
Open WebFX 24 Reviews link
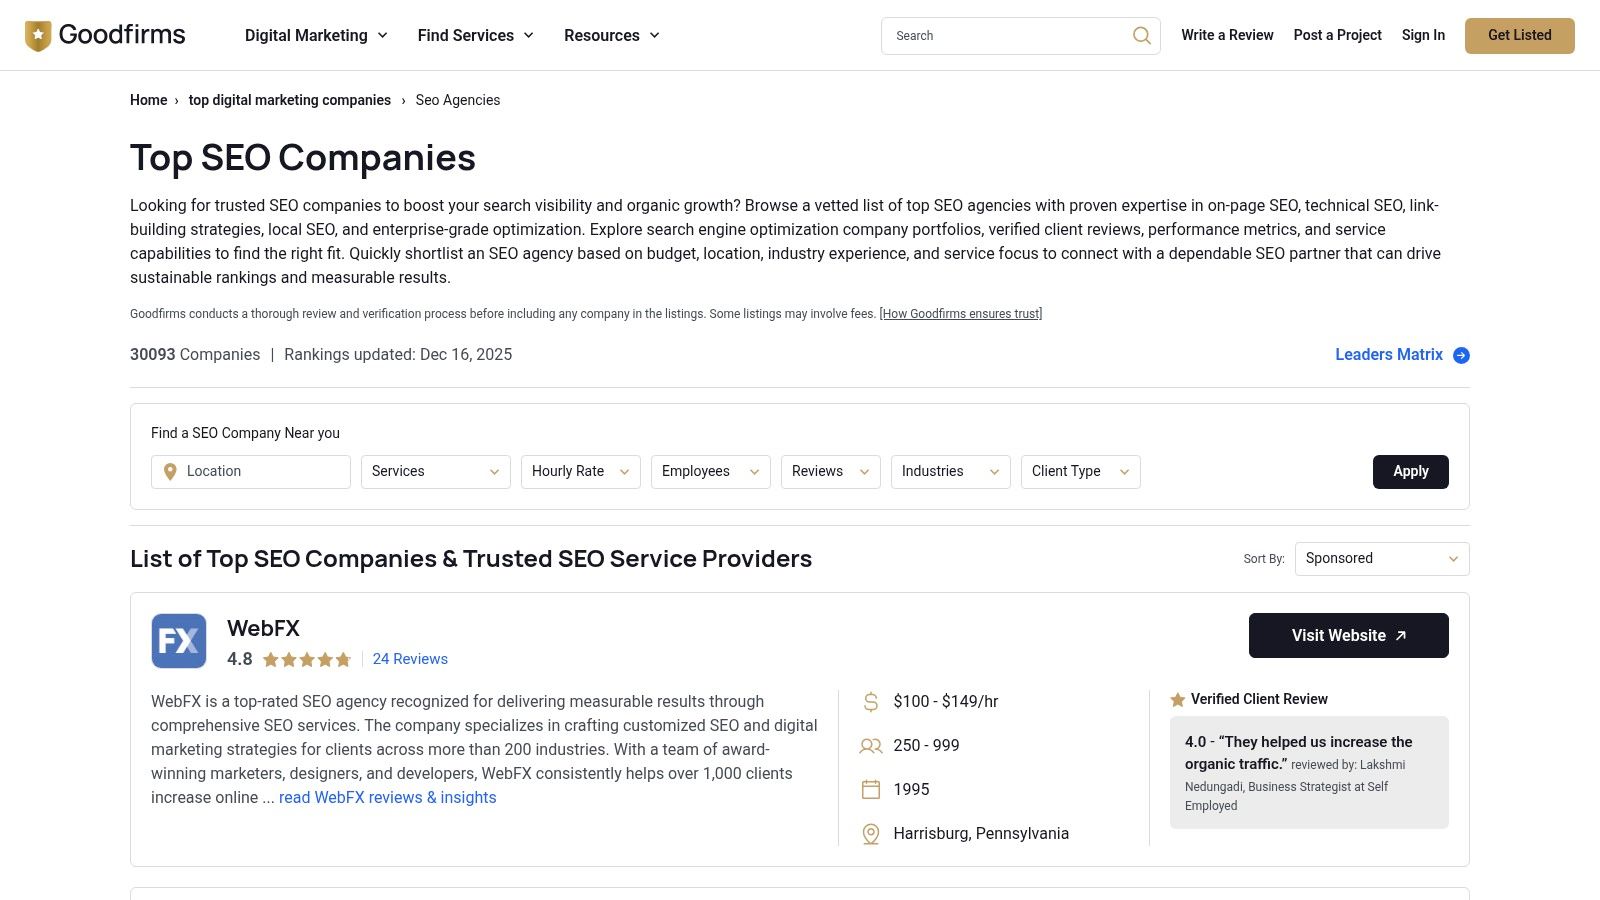[410, 659]
